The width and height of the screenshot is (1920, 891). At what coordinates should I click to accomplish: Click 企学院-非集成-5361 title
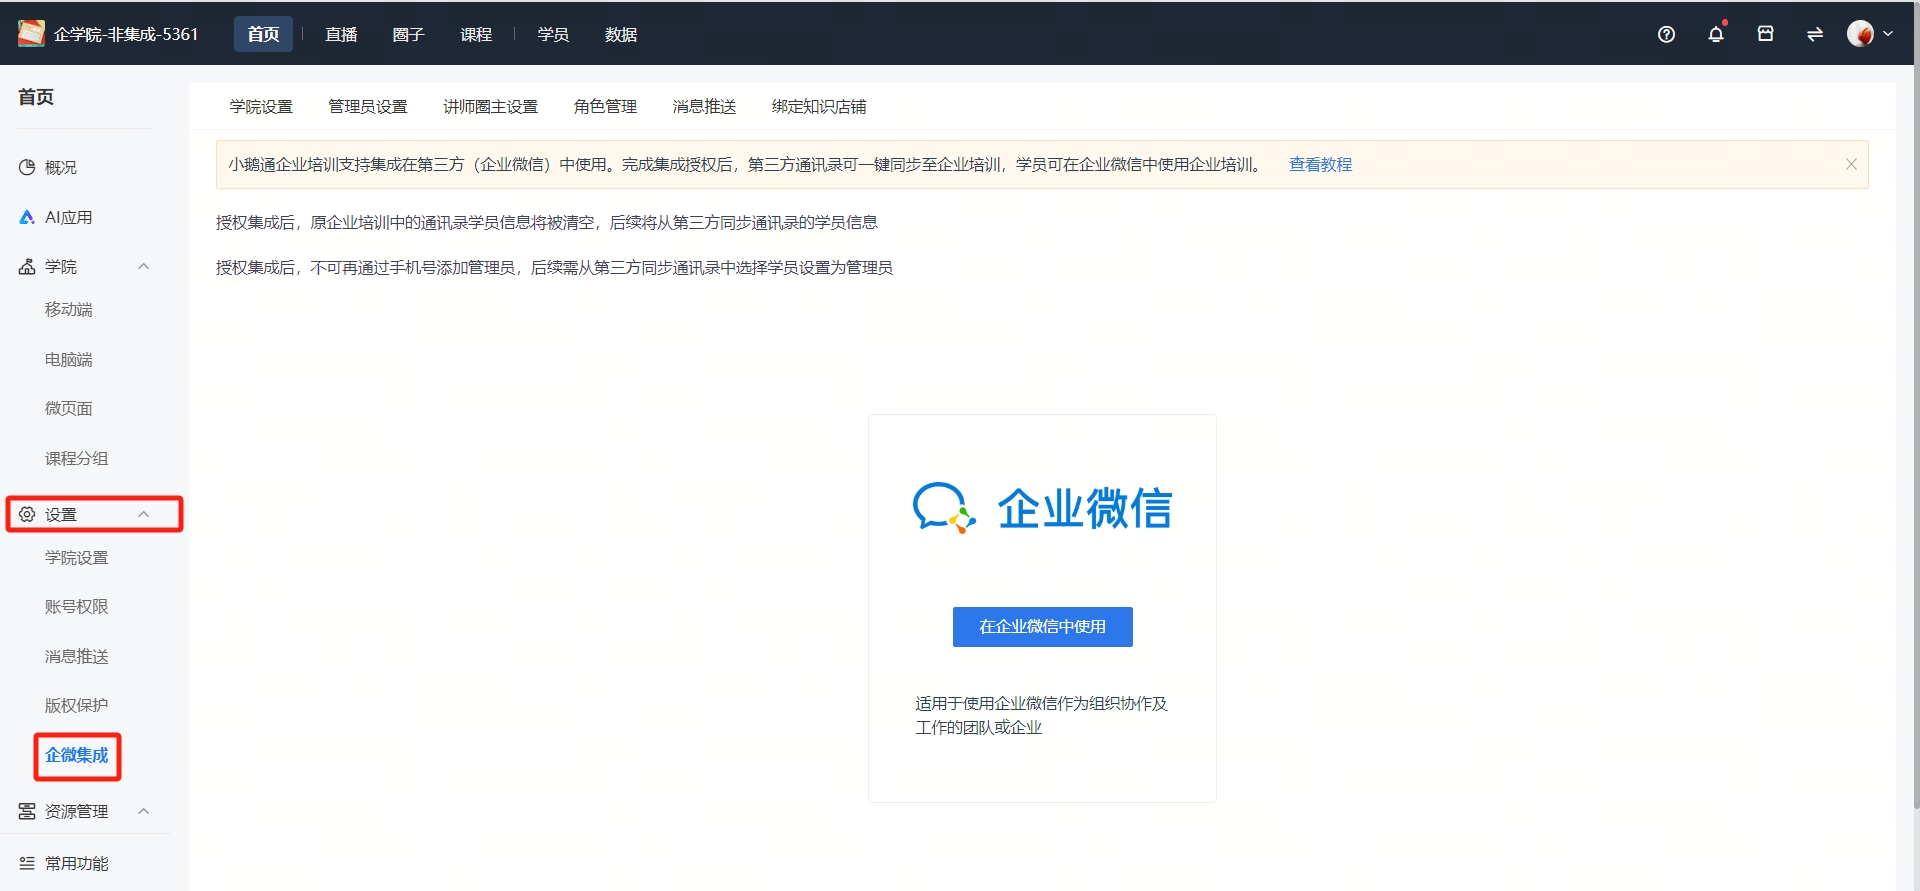126,34
